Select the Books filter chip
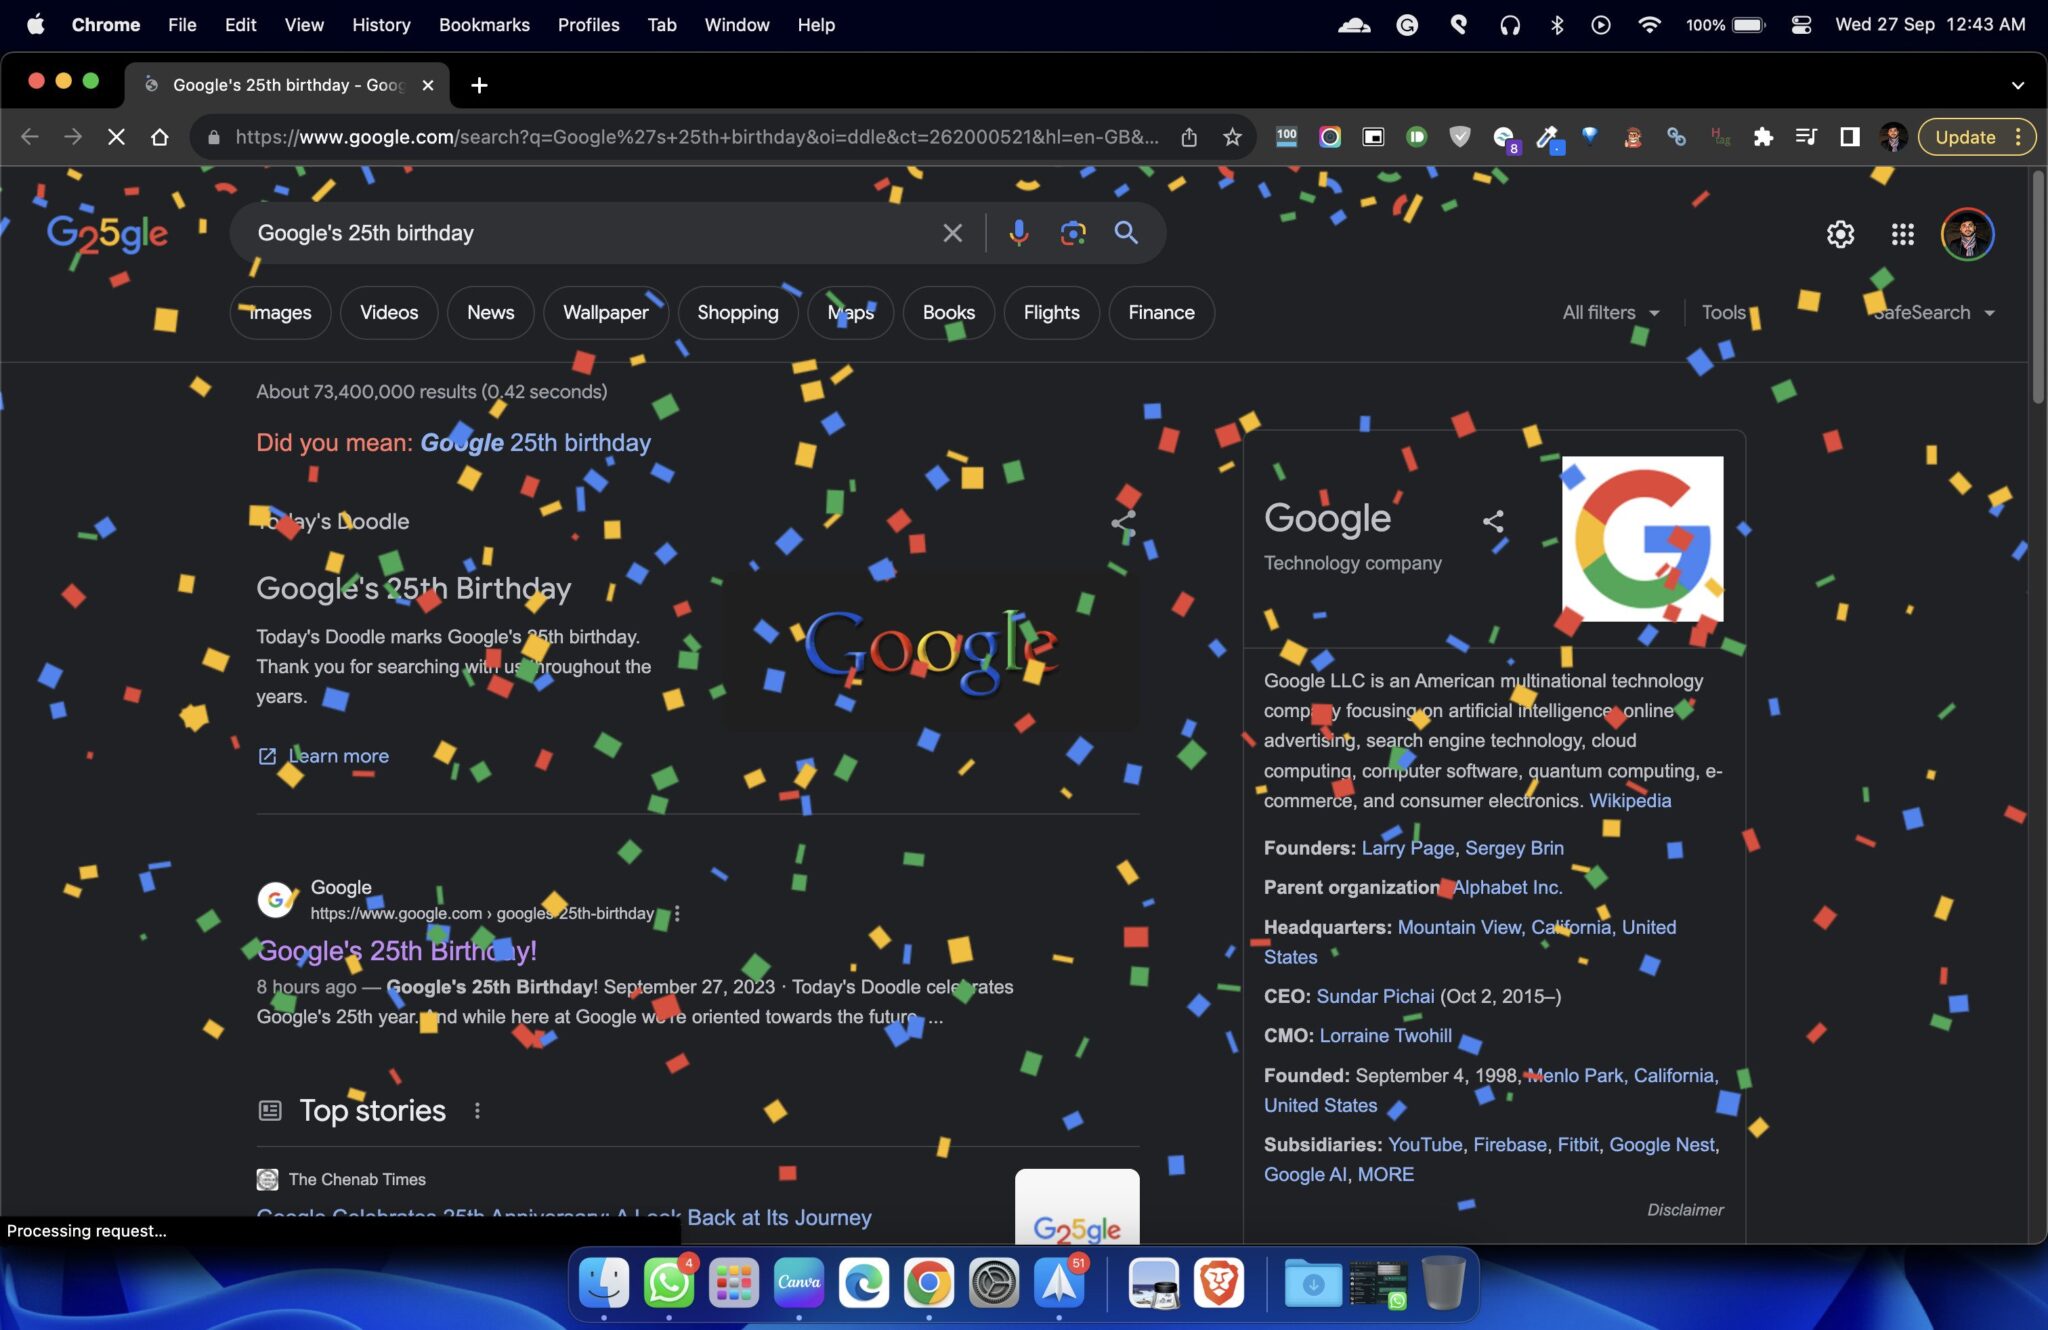The height and width of the screenshot is (1330, 2048). [949, 313]
